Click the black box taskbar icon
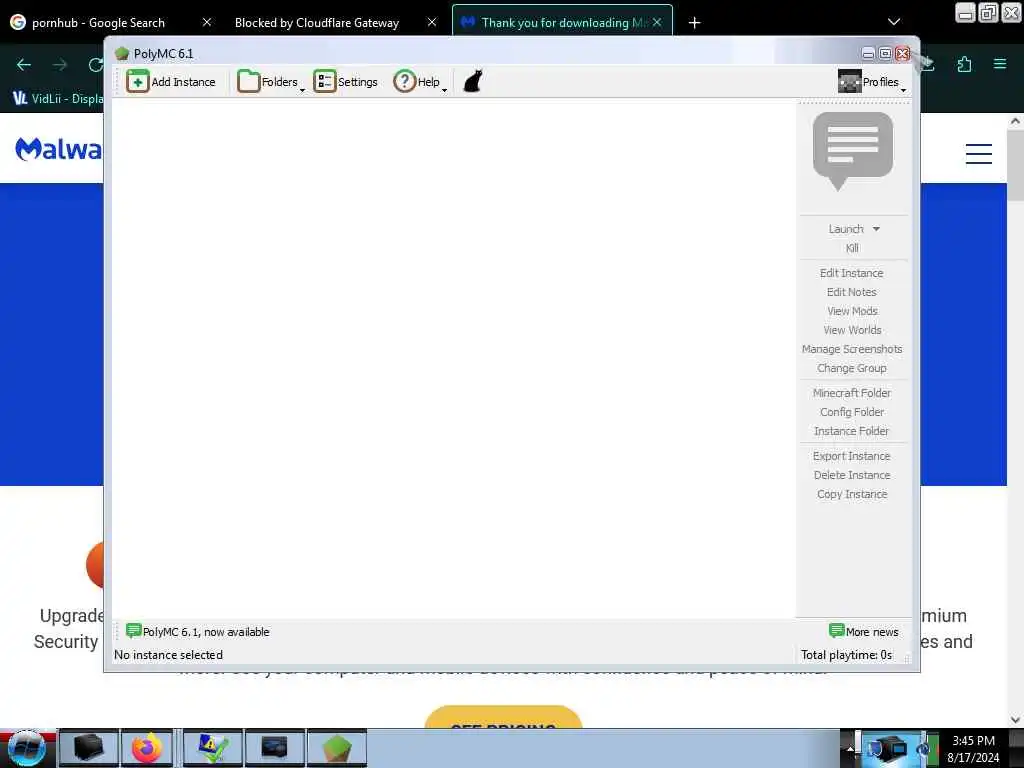This screenshot has width=1024, height=768. (x=89, y=748)
